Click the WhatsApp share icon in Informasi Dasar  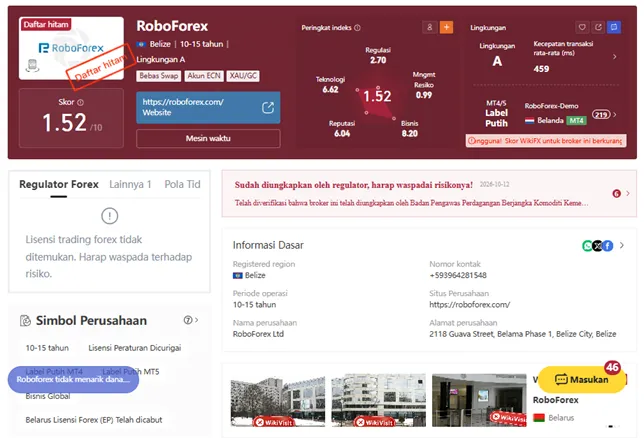[x=587, y=246]
